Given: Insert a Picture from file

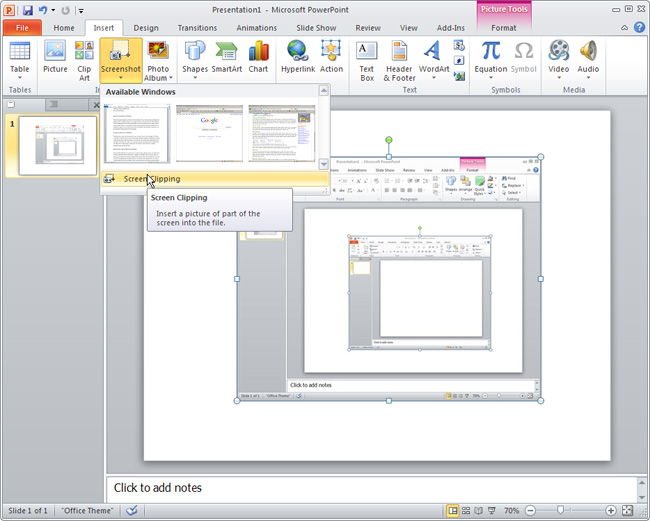Looking at the screenshot, I should (x=55, y=57).
